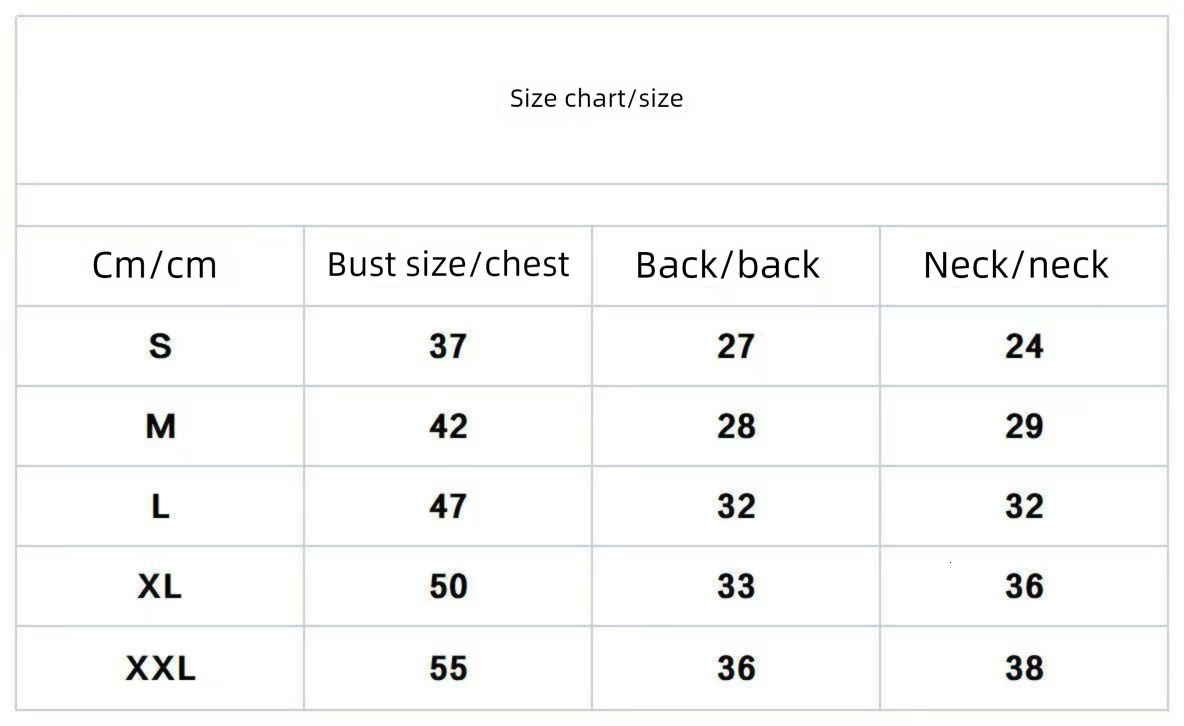The height and width of the screenshot is (726, 1184).
Task: Select back value 33 for size XL
Action: (736, 587)
